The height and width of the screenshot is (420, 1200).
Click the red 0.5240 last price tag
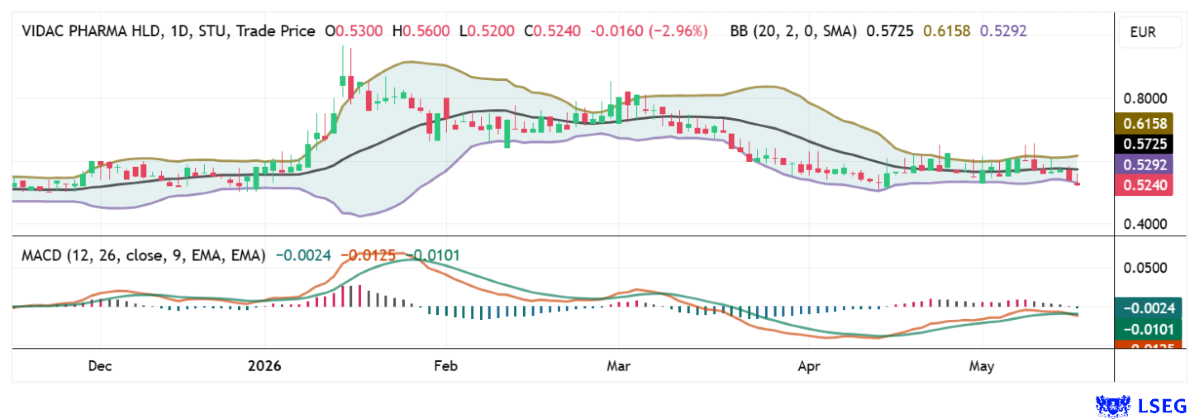(x=1143, y=184)
